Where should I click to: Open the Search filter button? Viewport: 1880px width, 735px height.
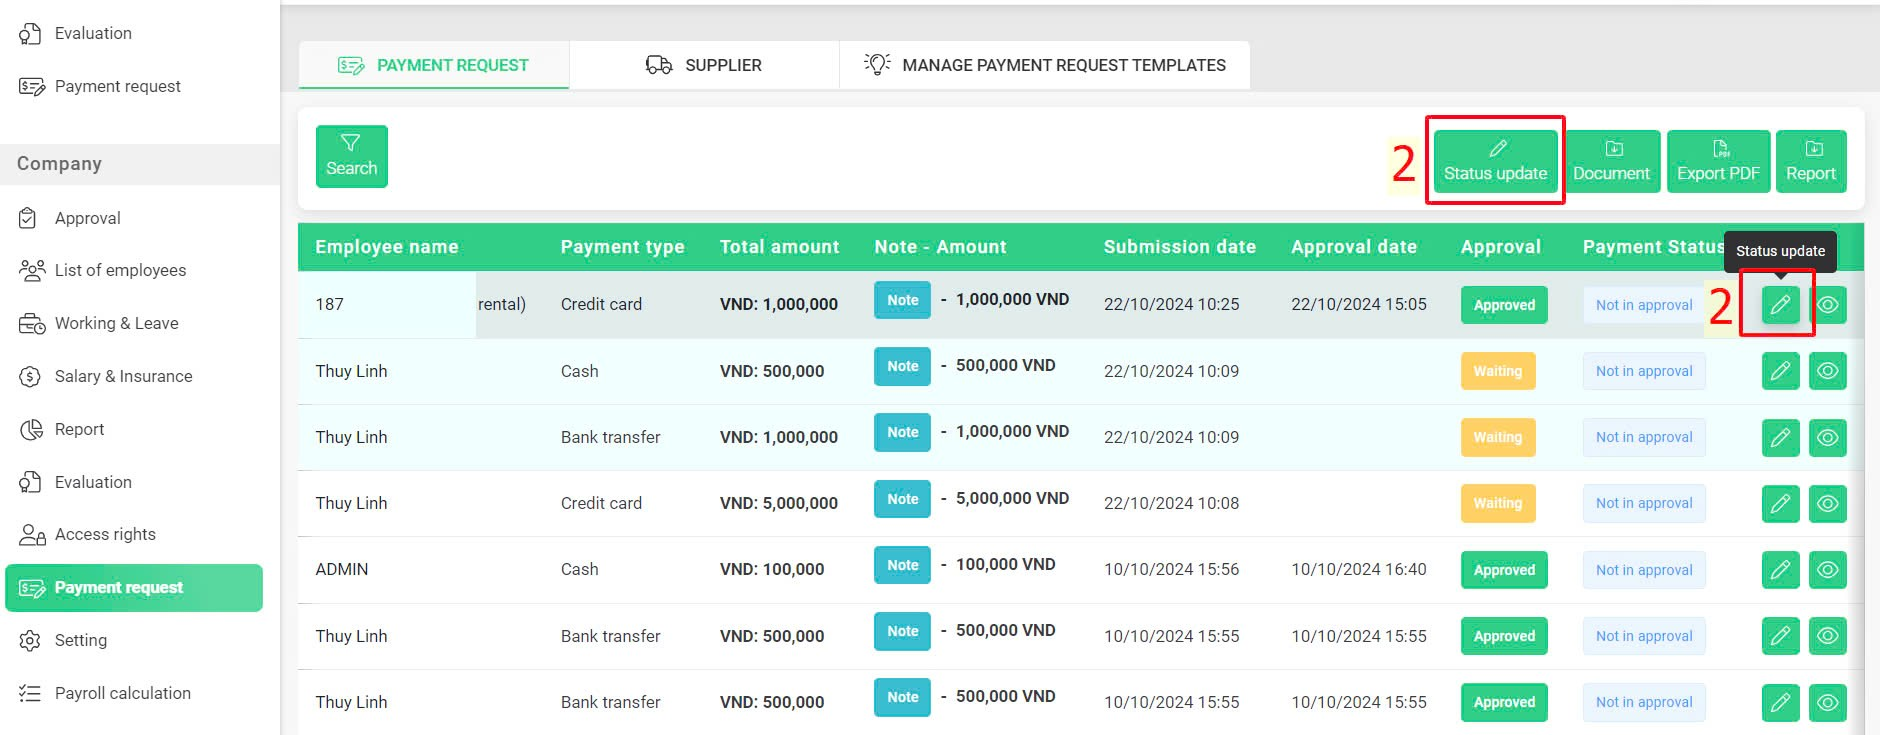tap(352, 156)
